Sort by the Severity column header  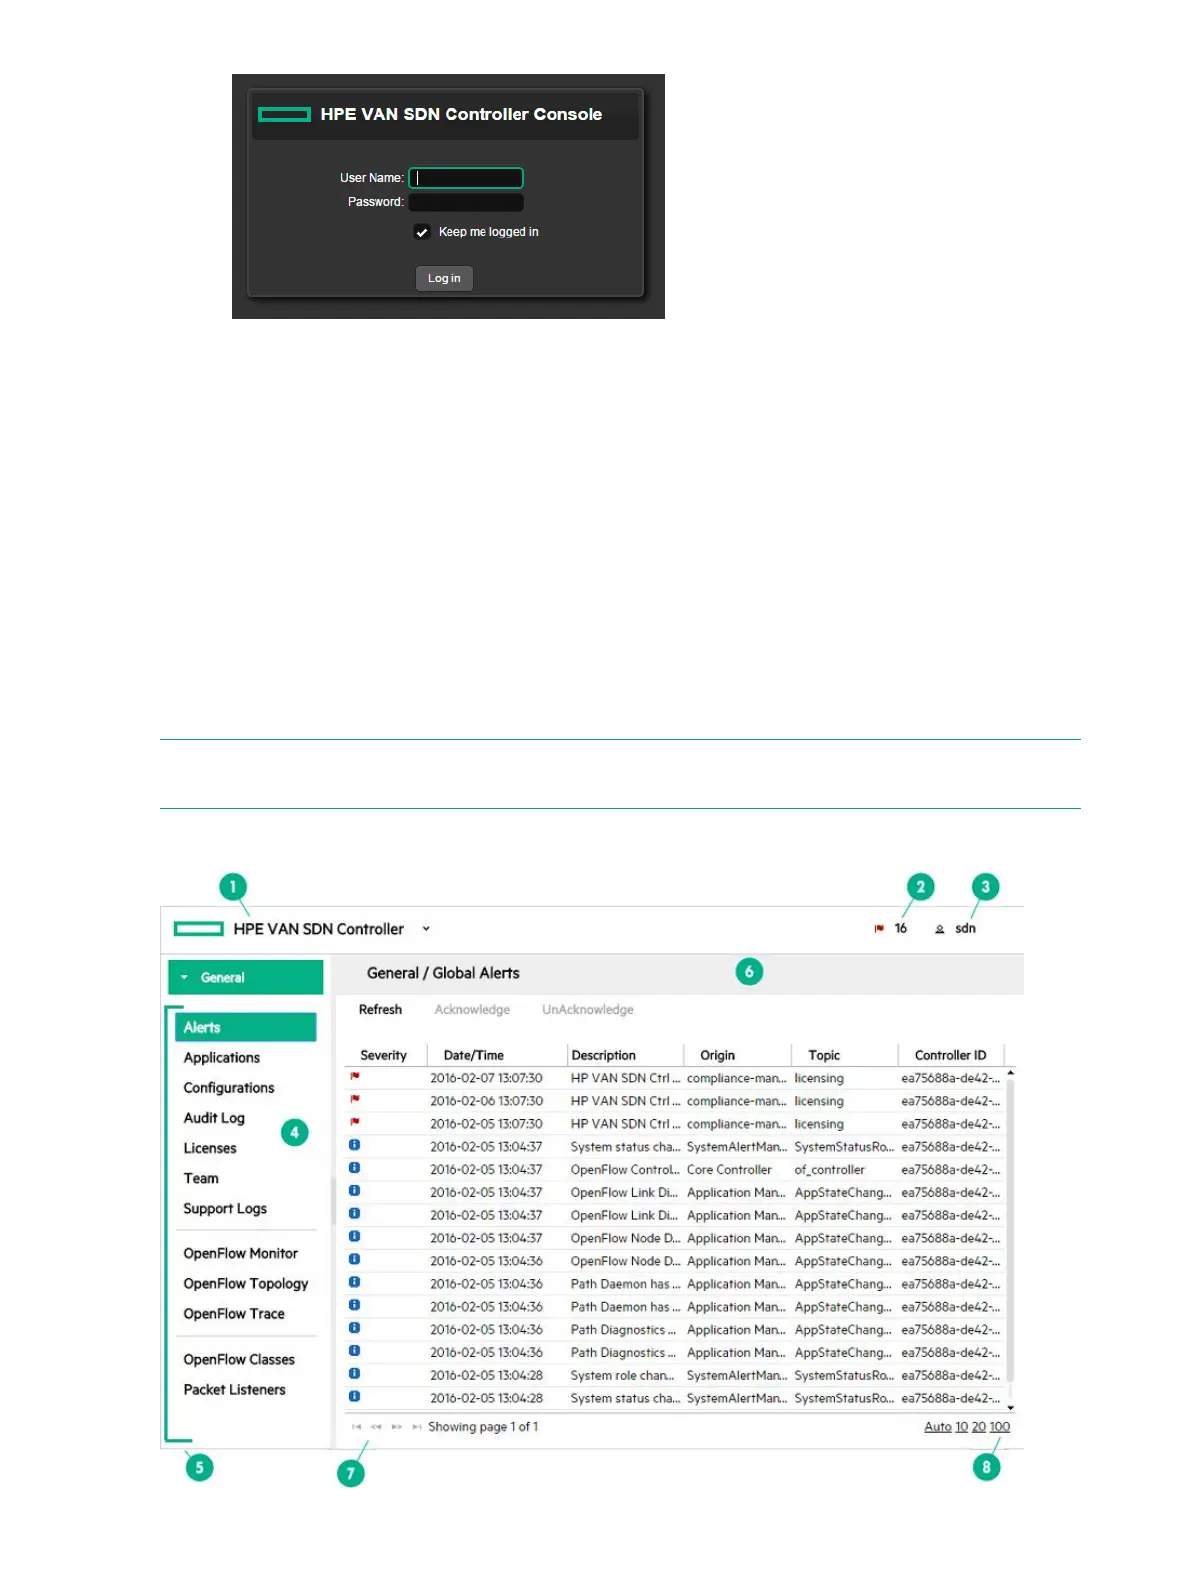coord(383,1055)
